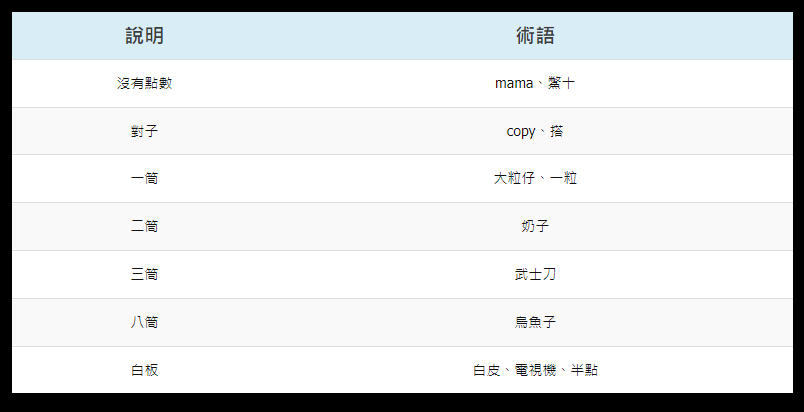Click the 術語 column header

tap(535, 36)
